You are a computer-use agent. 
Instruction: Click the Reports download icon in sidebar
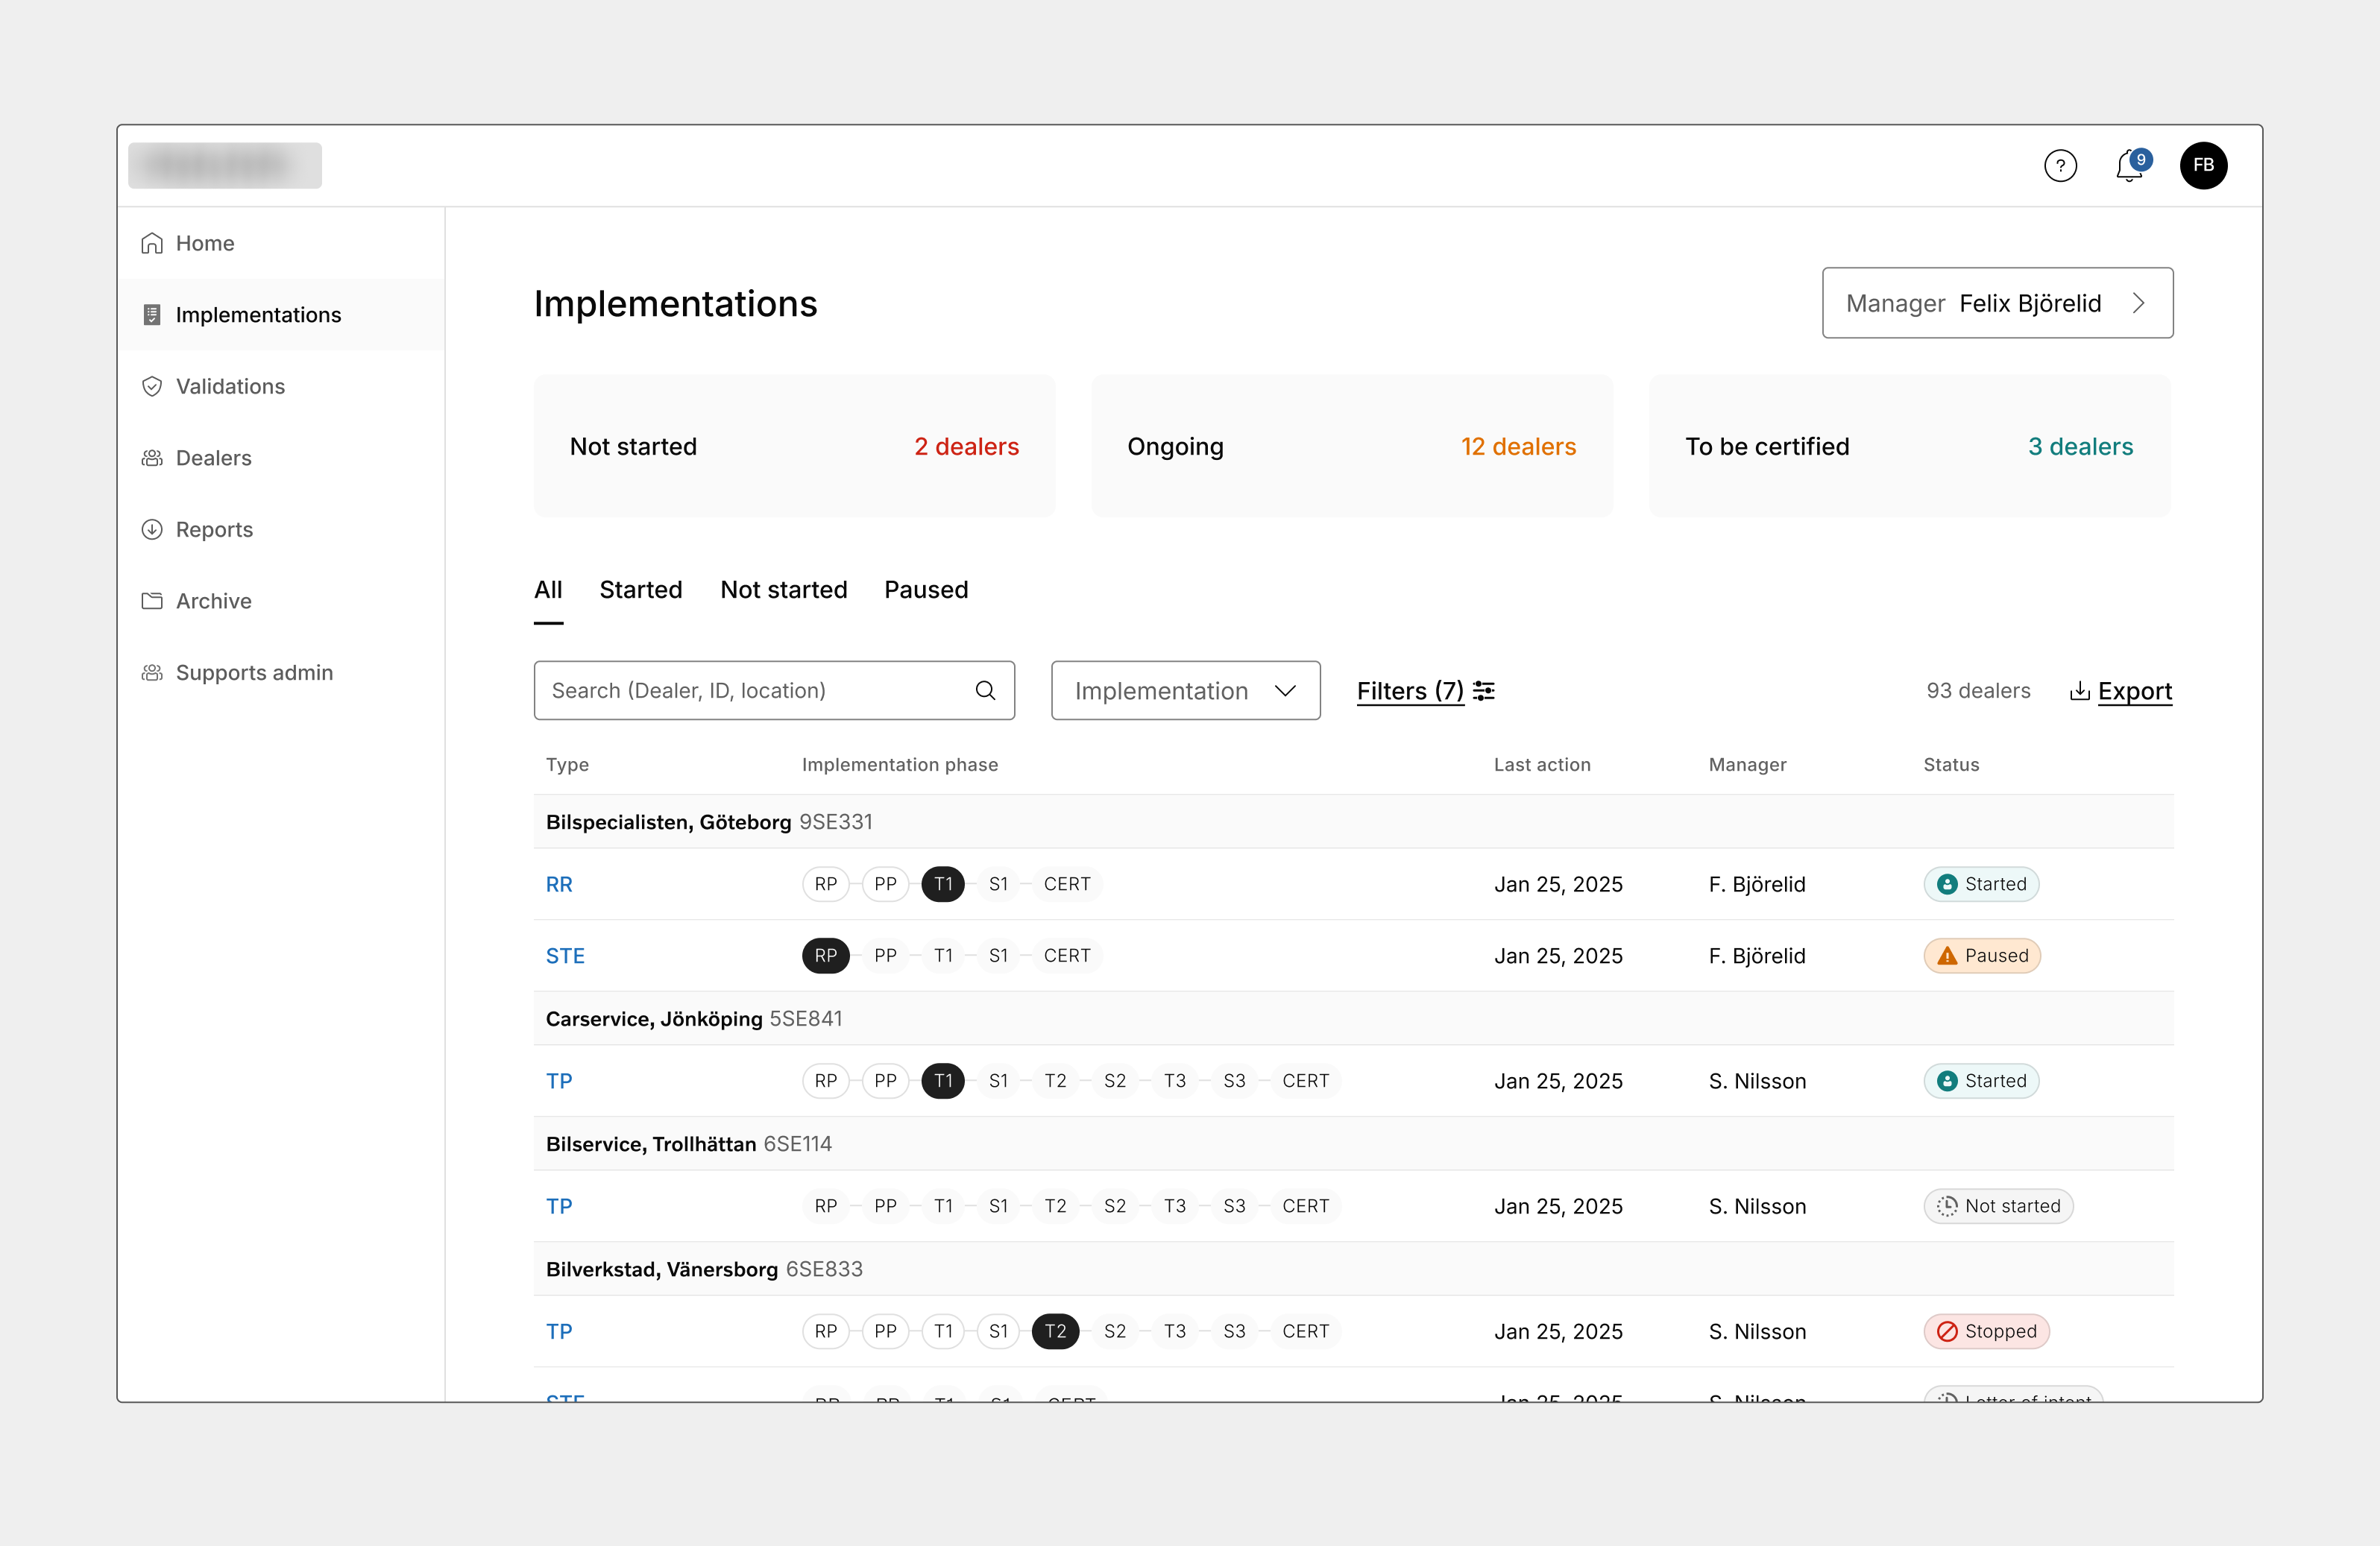[152, 529]
